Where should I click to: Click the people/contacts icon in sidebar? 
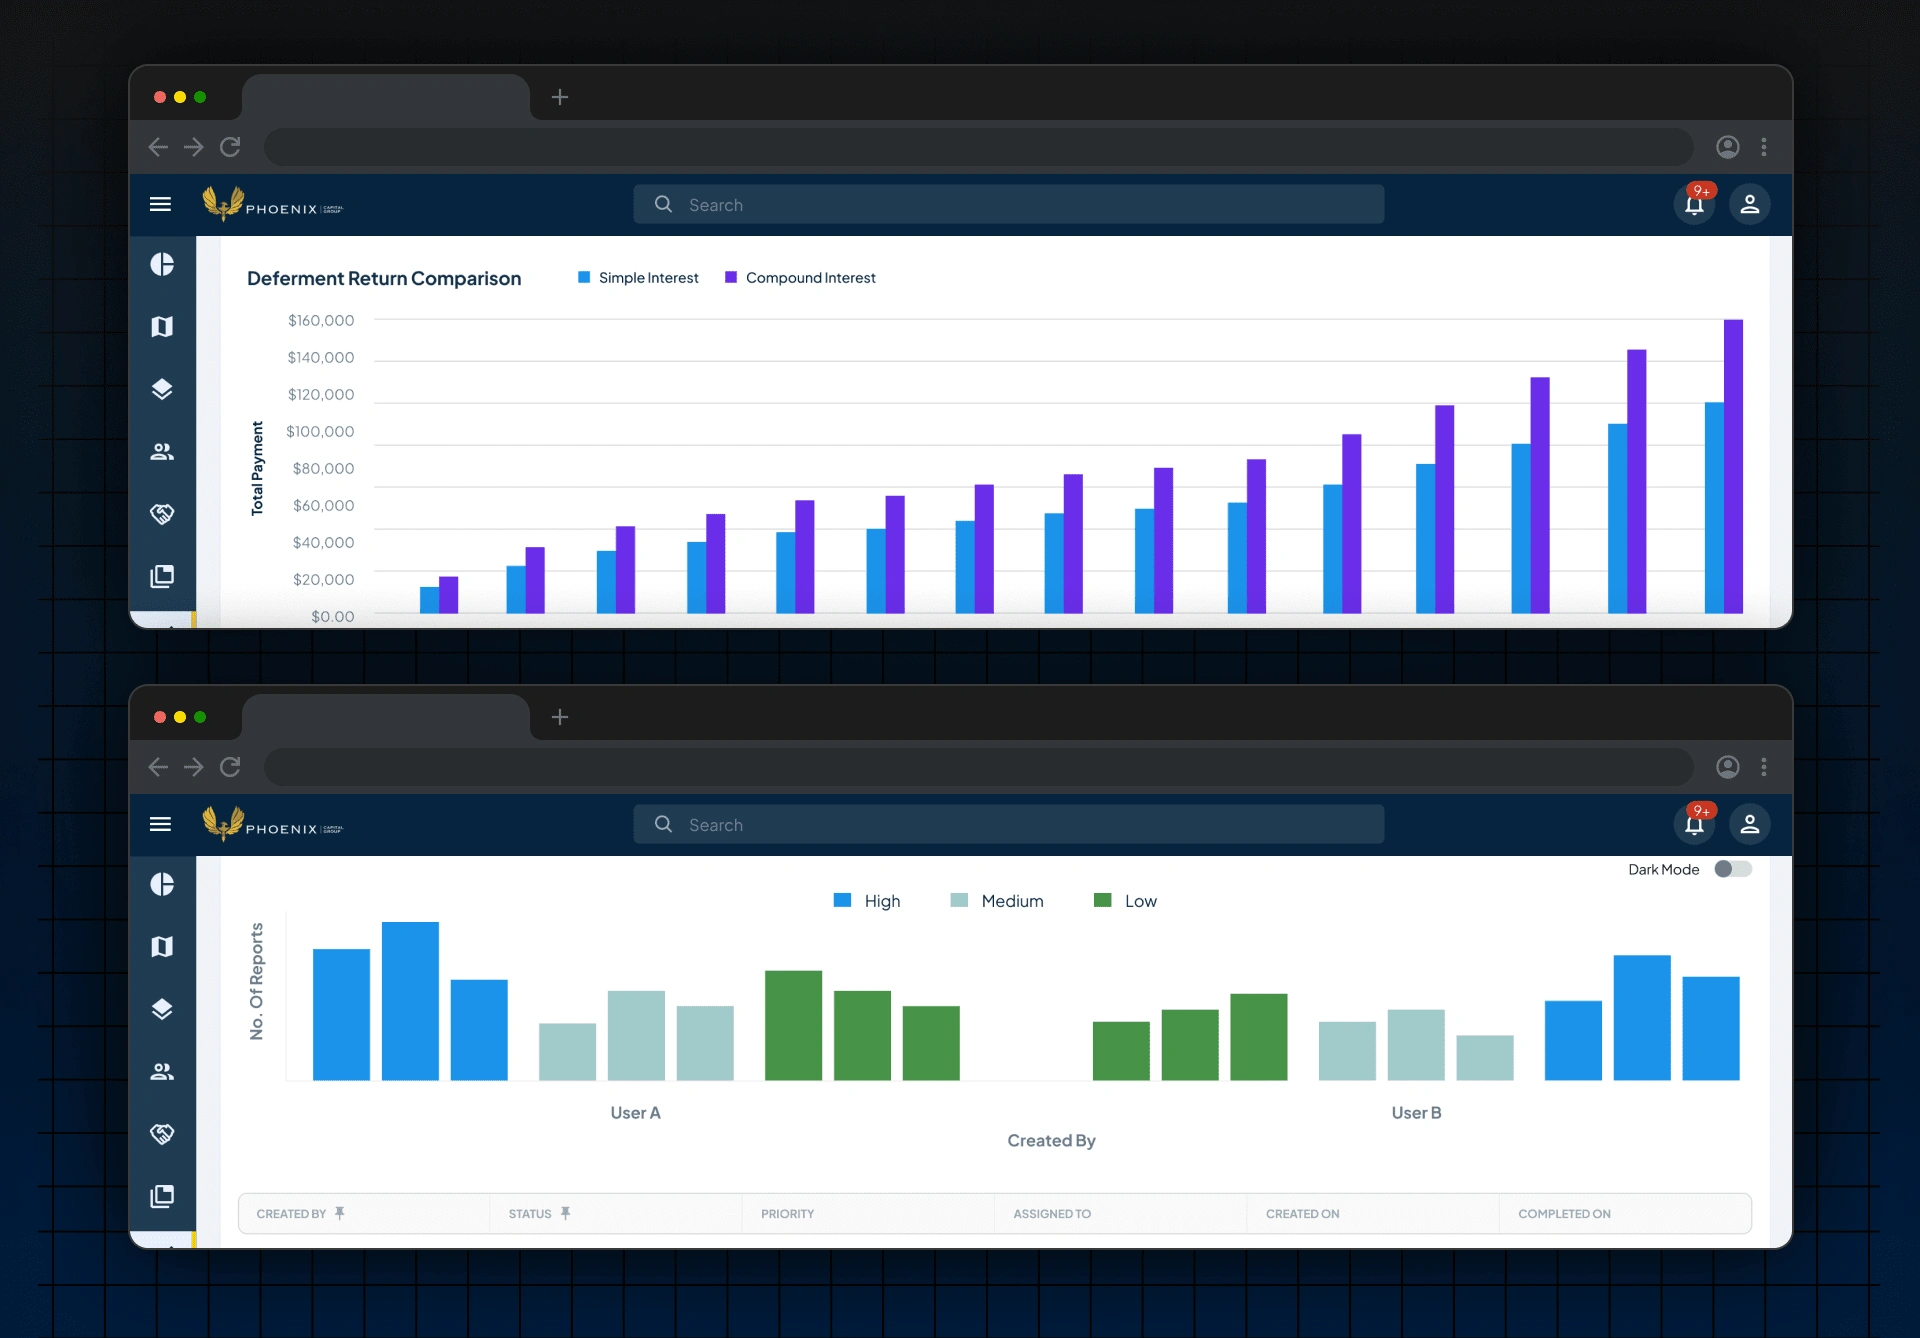165,451
